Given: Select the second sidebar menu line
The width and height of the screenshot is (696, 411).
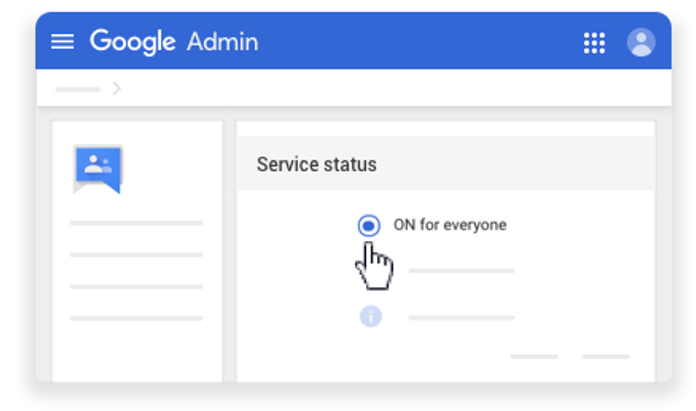Looking at the screenshot, I should pos(136,255).
